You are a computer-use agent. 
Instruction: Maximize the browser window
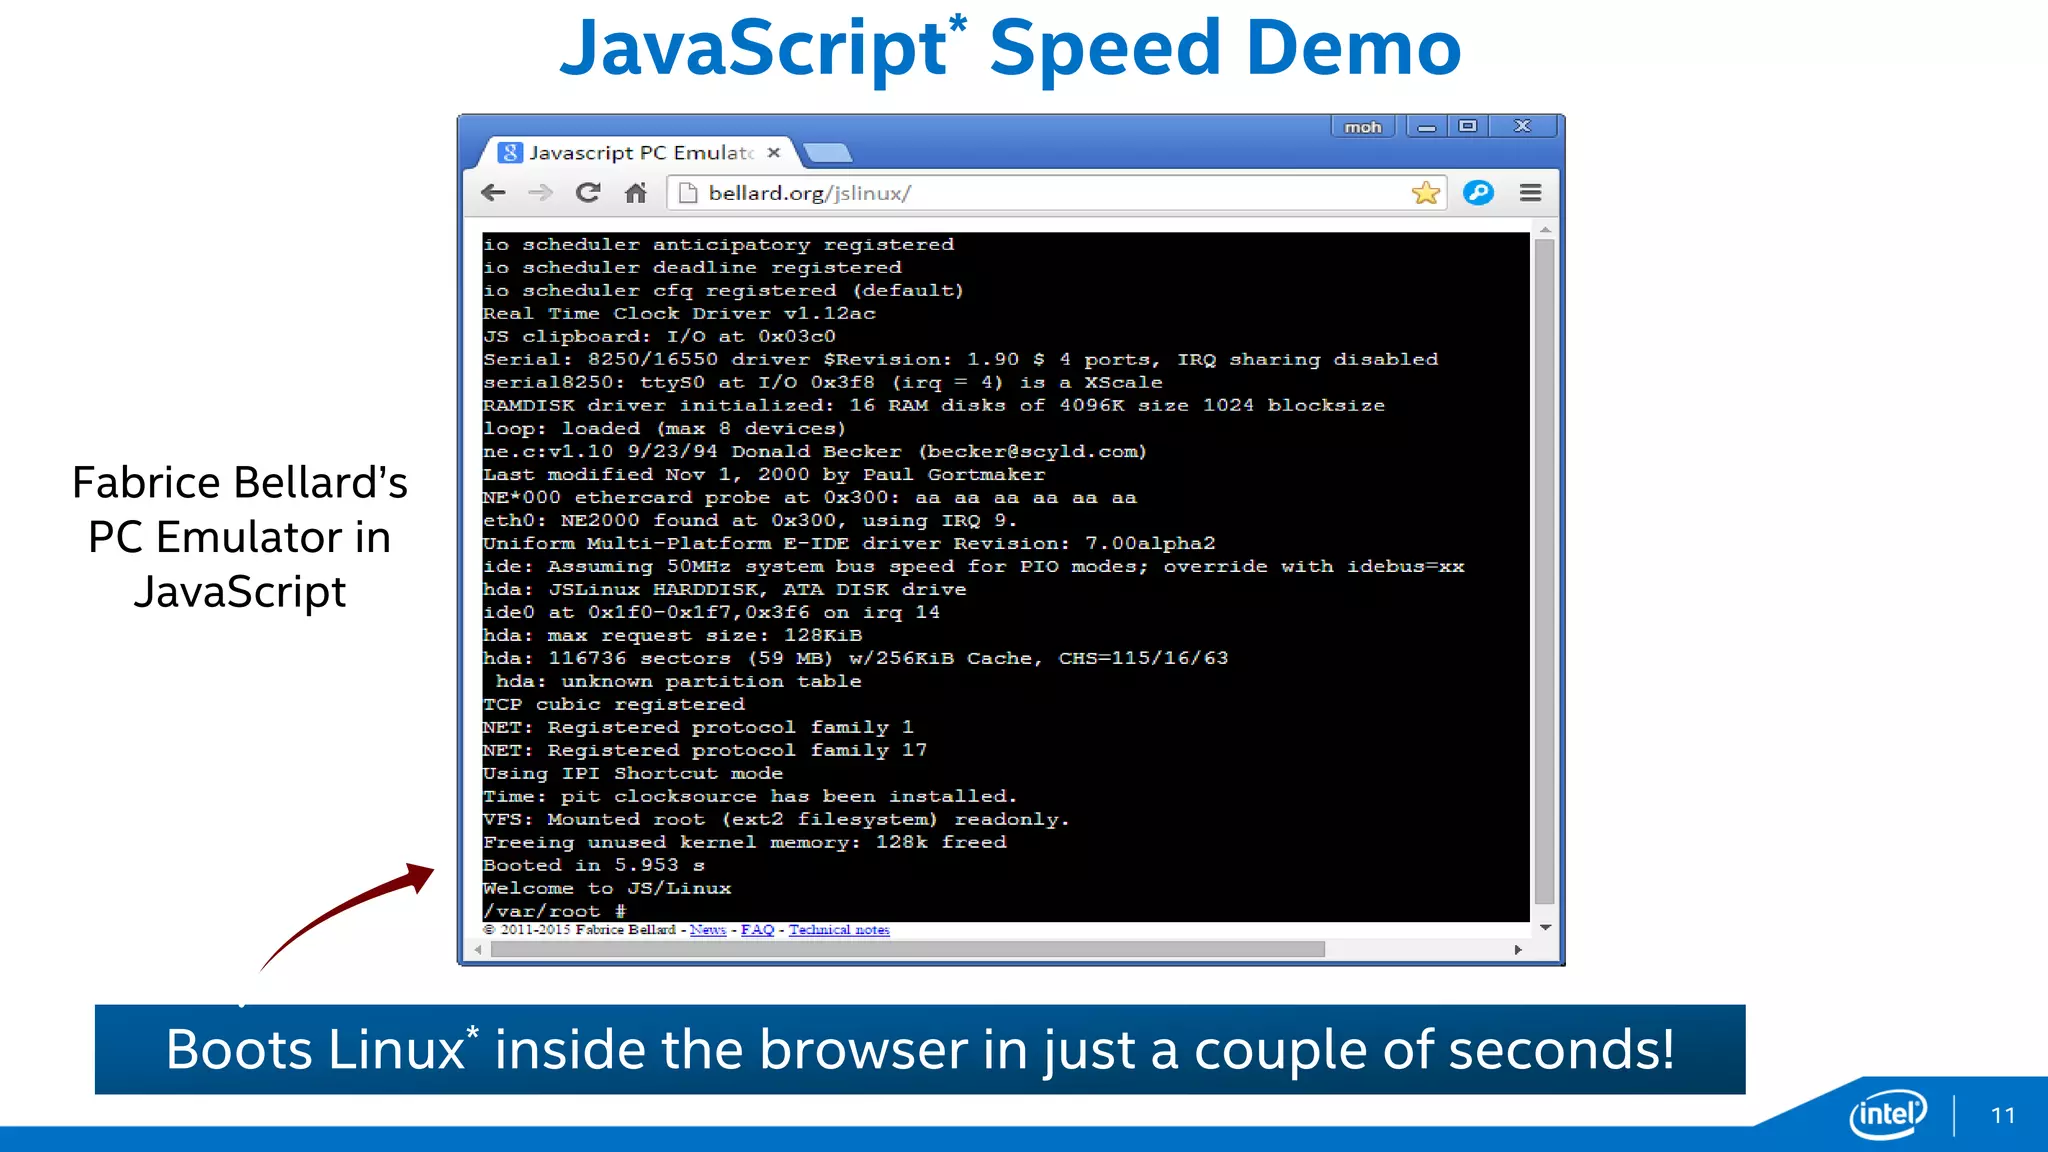click(x=1468, y=127)
